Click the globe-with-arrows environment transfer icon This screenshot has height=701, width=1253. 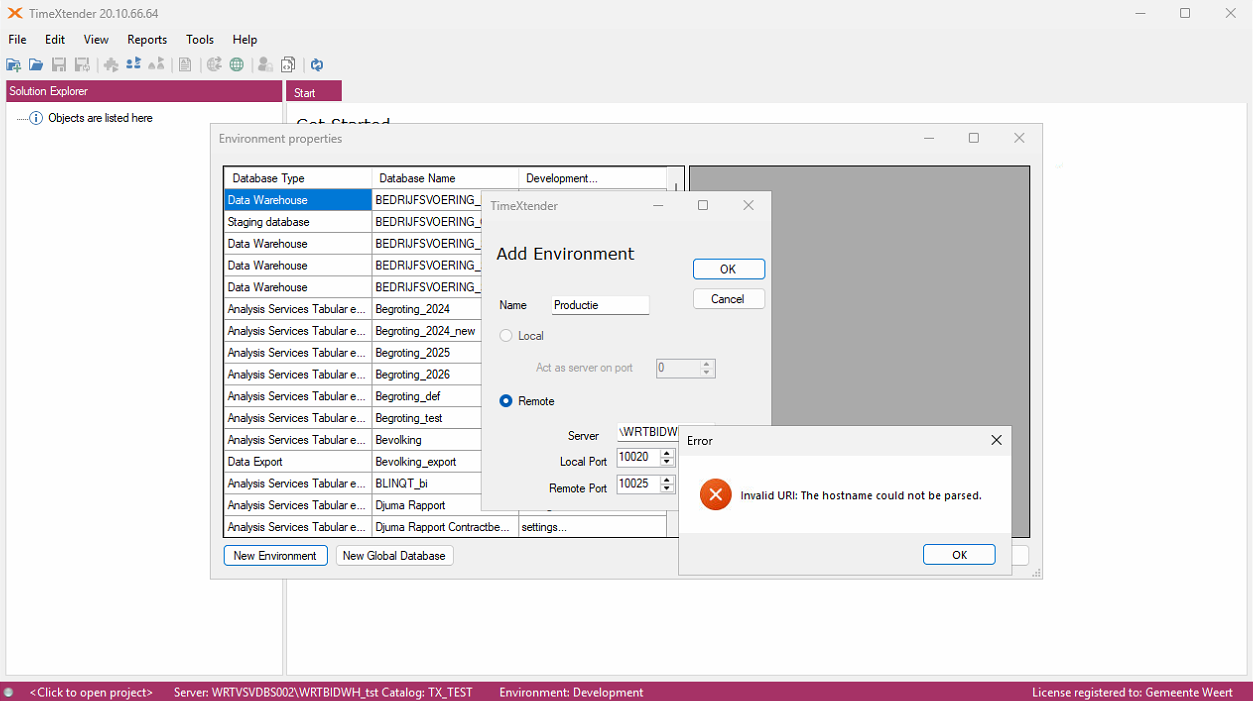pyautogui.click(x=214, y=65)
